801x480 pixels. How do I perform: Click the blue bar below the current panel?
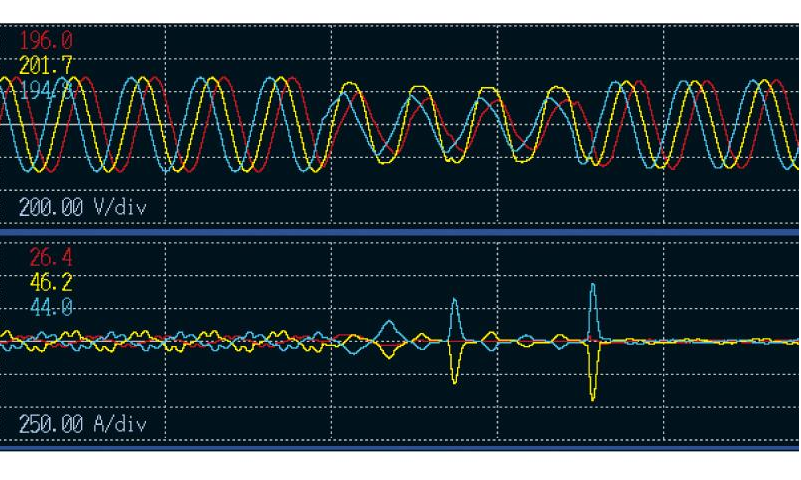(399, 448)
